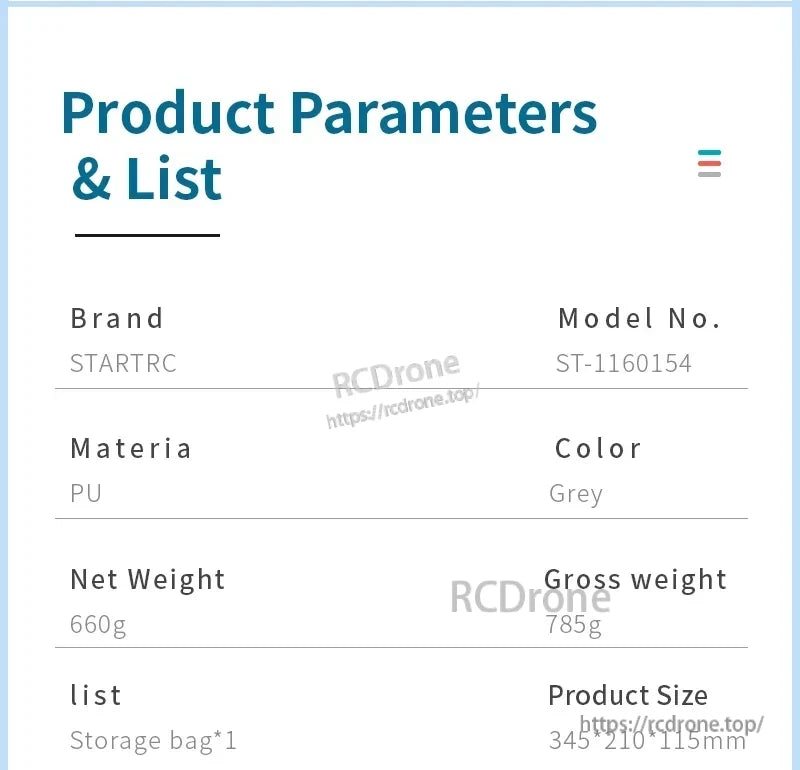Screen dimensions: 800x770
Task: Click the Storage bag*1 list entry
Action: [x=153, y=741]
